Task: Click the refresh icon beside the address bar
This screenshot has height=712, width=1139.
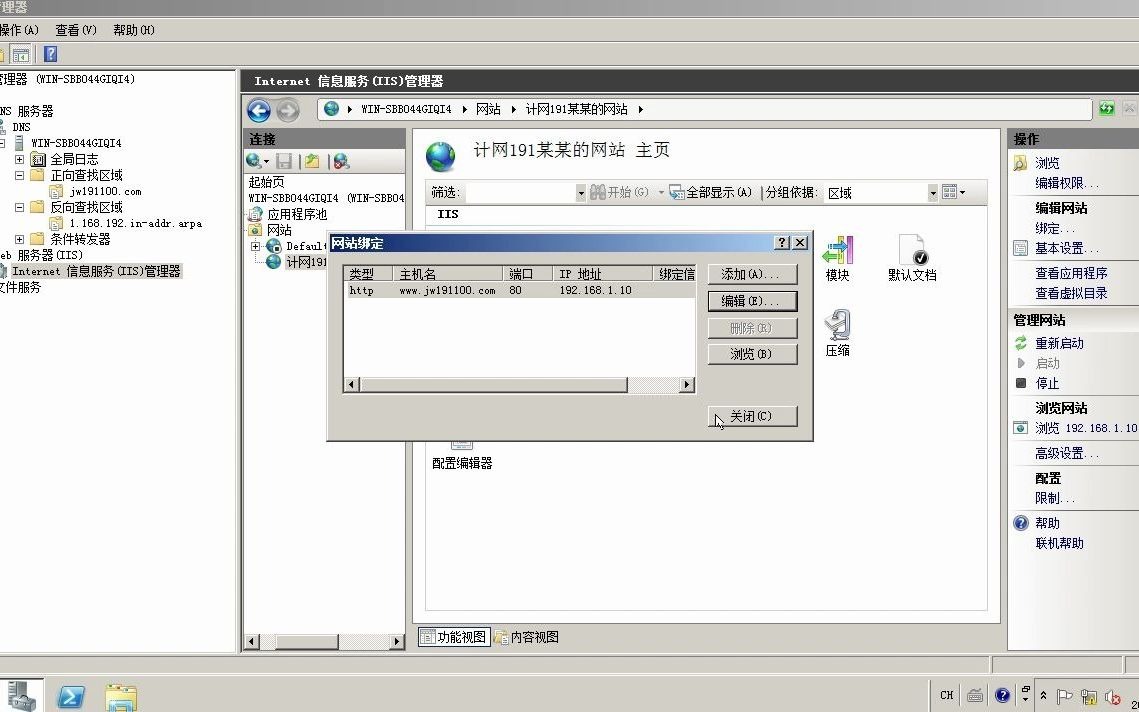Action: click(1106, 109)
